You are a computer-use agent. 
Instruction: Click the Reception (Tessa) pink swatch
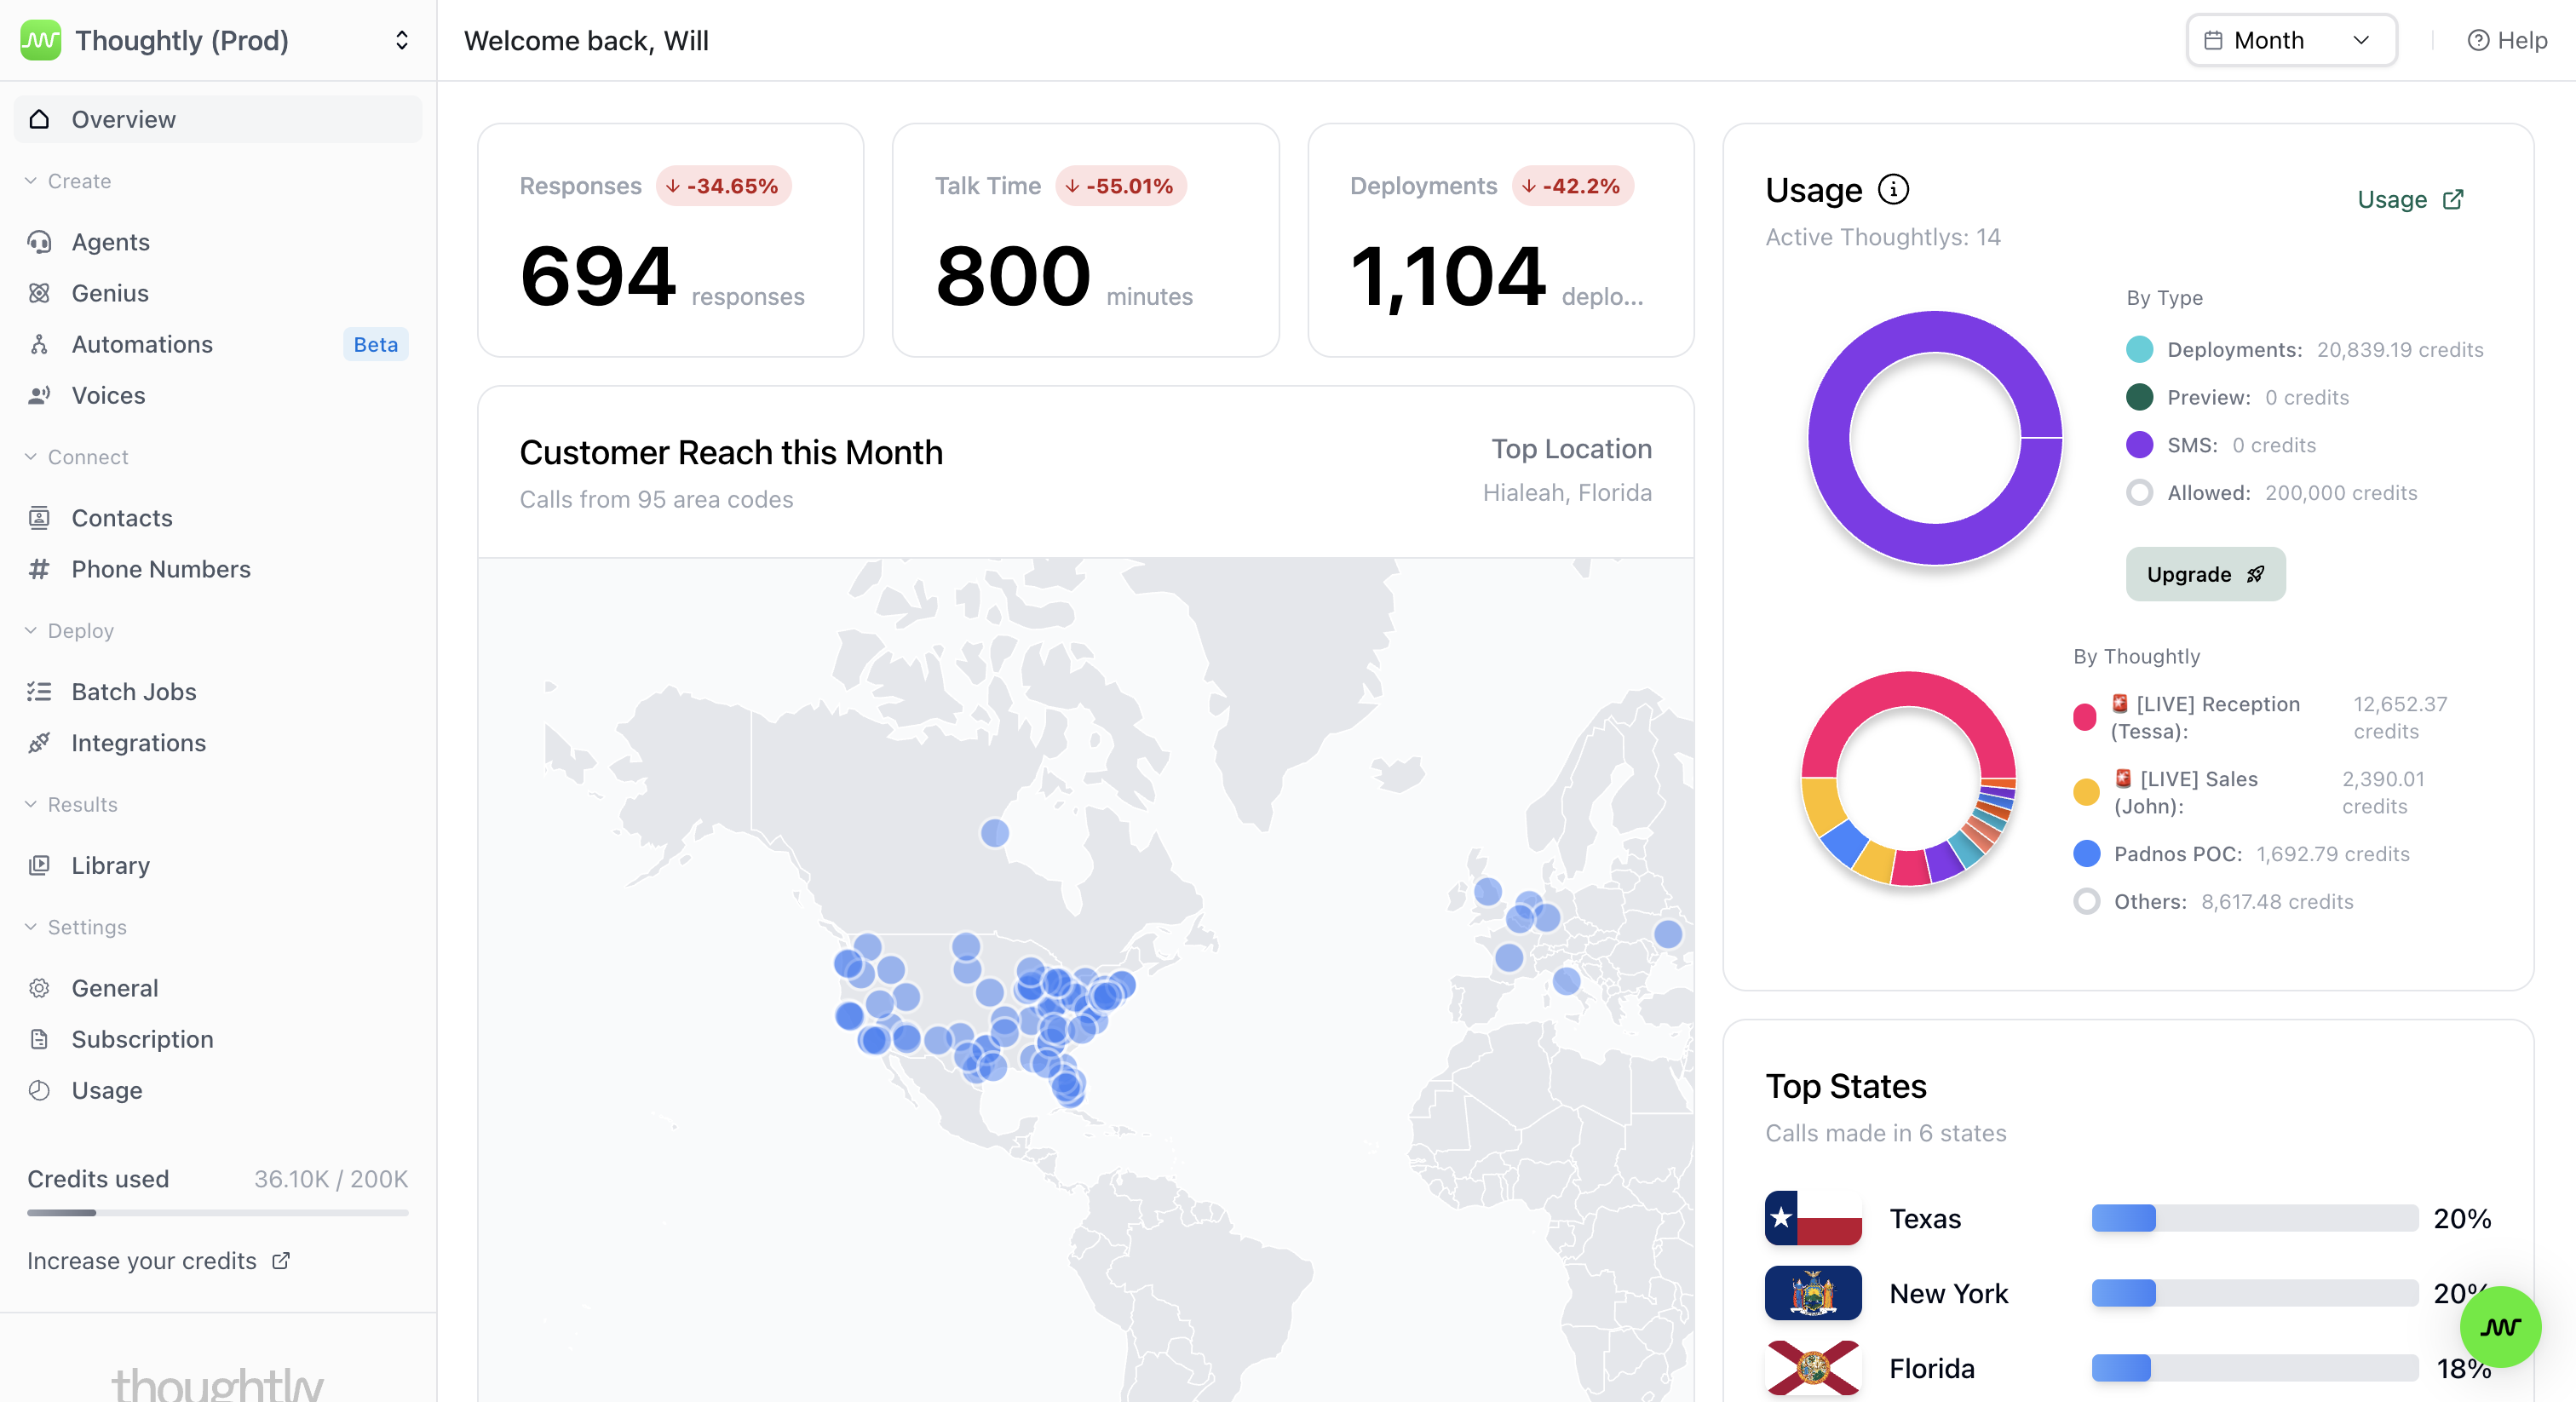pos(2085,717)
